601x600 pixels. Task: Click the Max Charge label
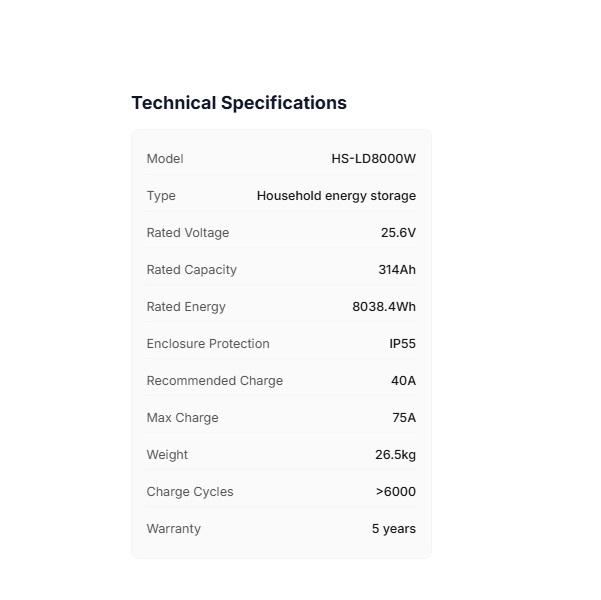pyautogui.click(x=182, y=418)
